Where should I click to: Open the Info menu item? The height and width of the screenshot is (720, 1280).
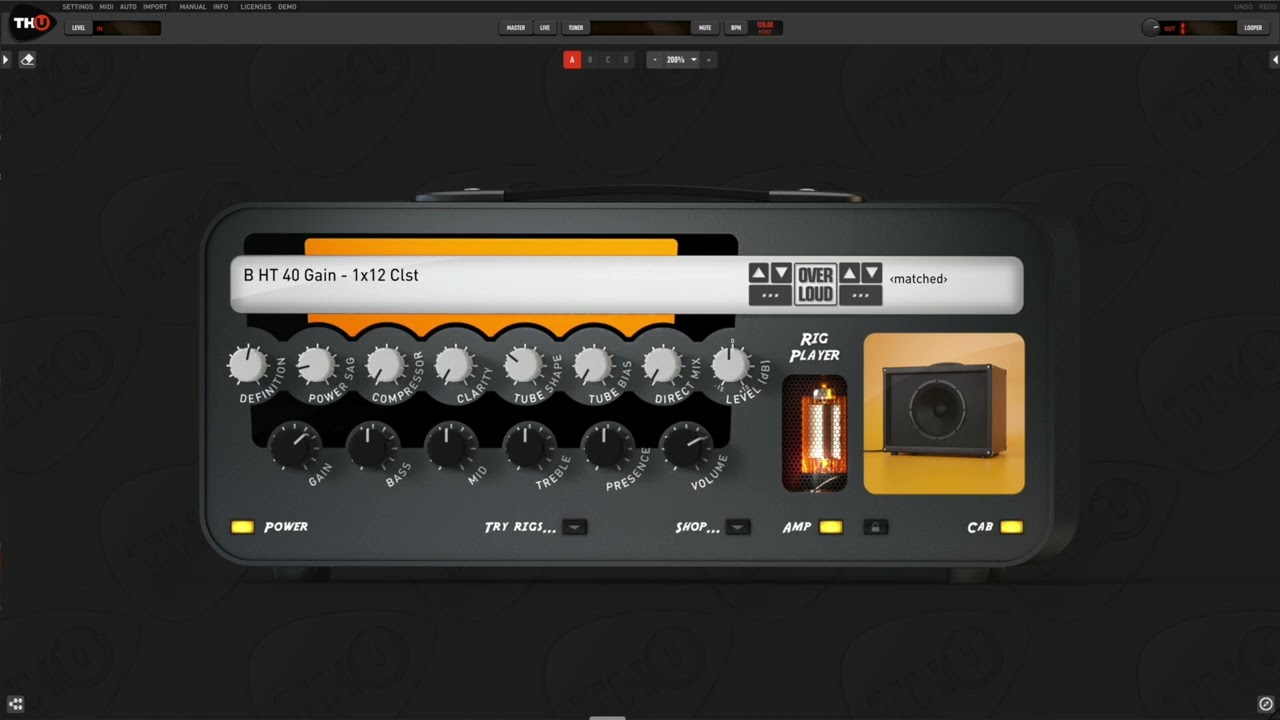point(221,7)
